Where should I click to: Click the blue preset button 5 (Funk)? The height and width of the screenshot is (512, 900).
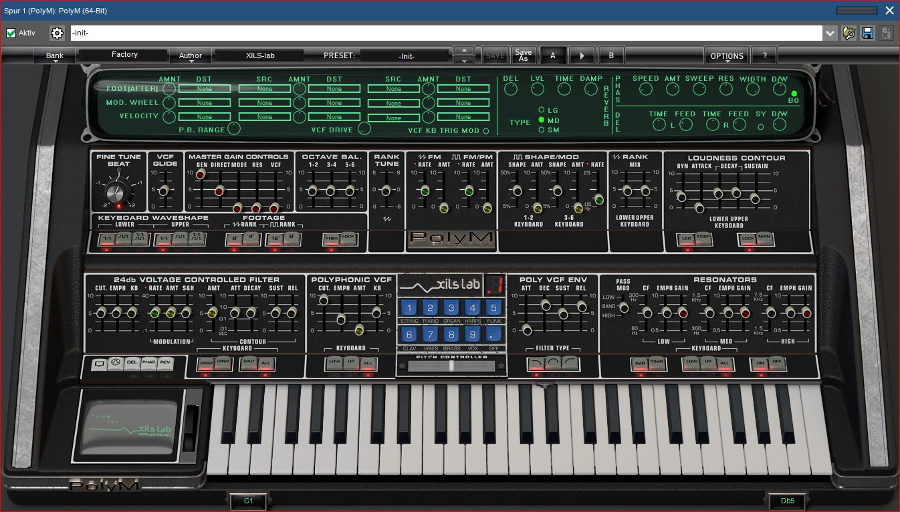point(493,308)
